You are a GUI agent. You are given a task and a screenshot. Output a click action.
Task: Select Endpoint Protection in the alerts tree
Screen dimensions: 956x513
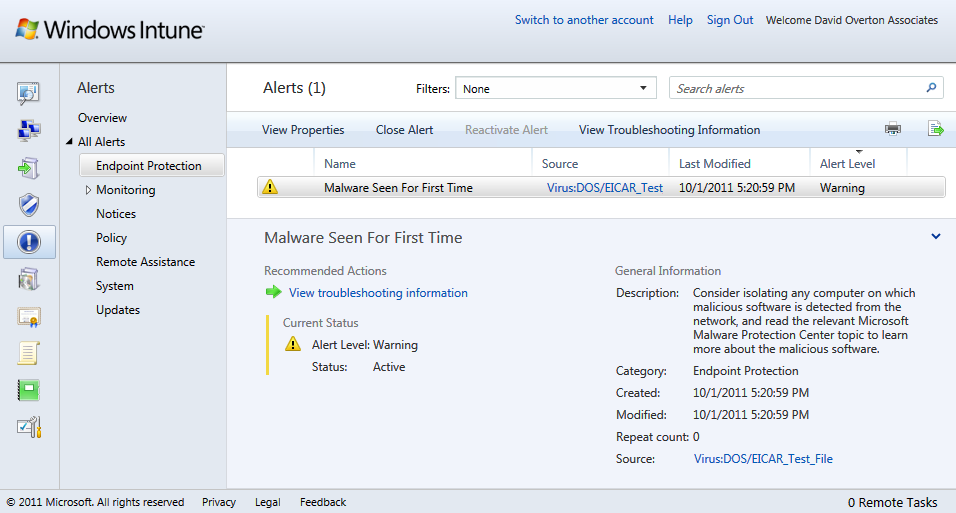pyautogui.click(x=152, y=165)
